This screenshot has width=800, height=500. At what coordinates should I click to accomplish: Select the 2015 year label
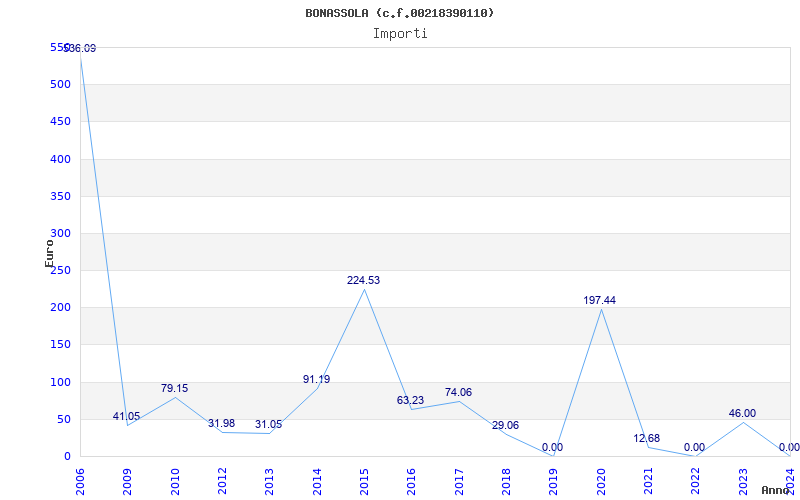click(x=364, y=481)
